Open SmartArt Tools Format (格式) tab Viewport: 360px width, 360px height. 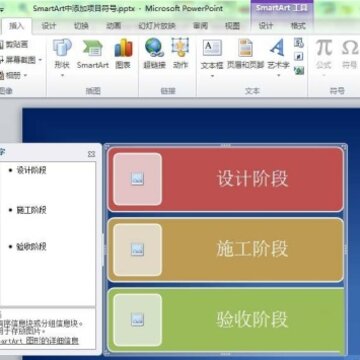click(298, 26)
